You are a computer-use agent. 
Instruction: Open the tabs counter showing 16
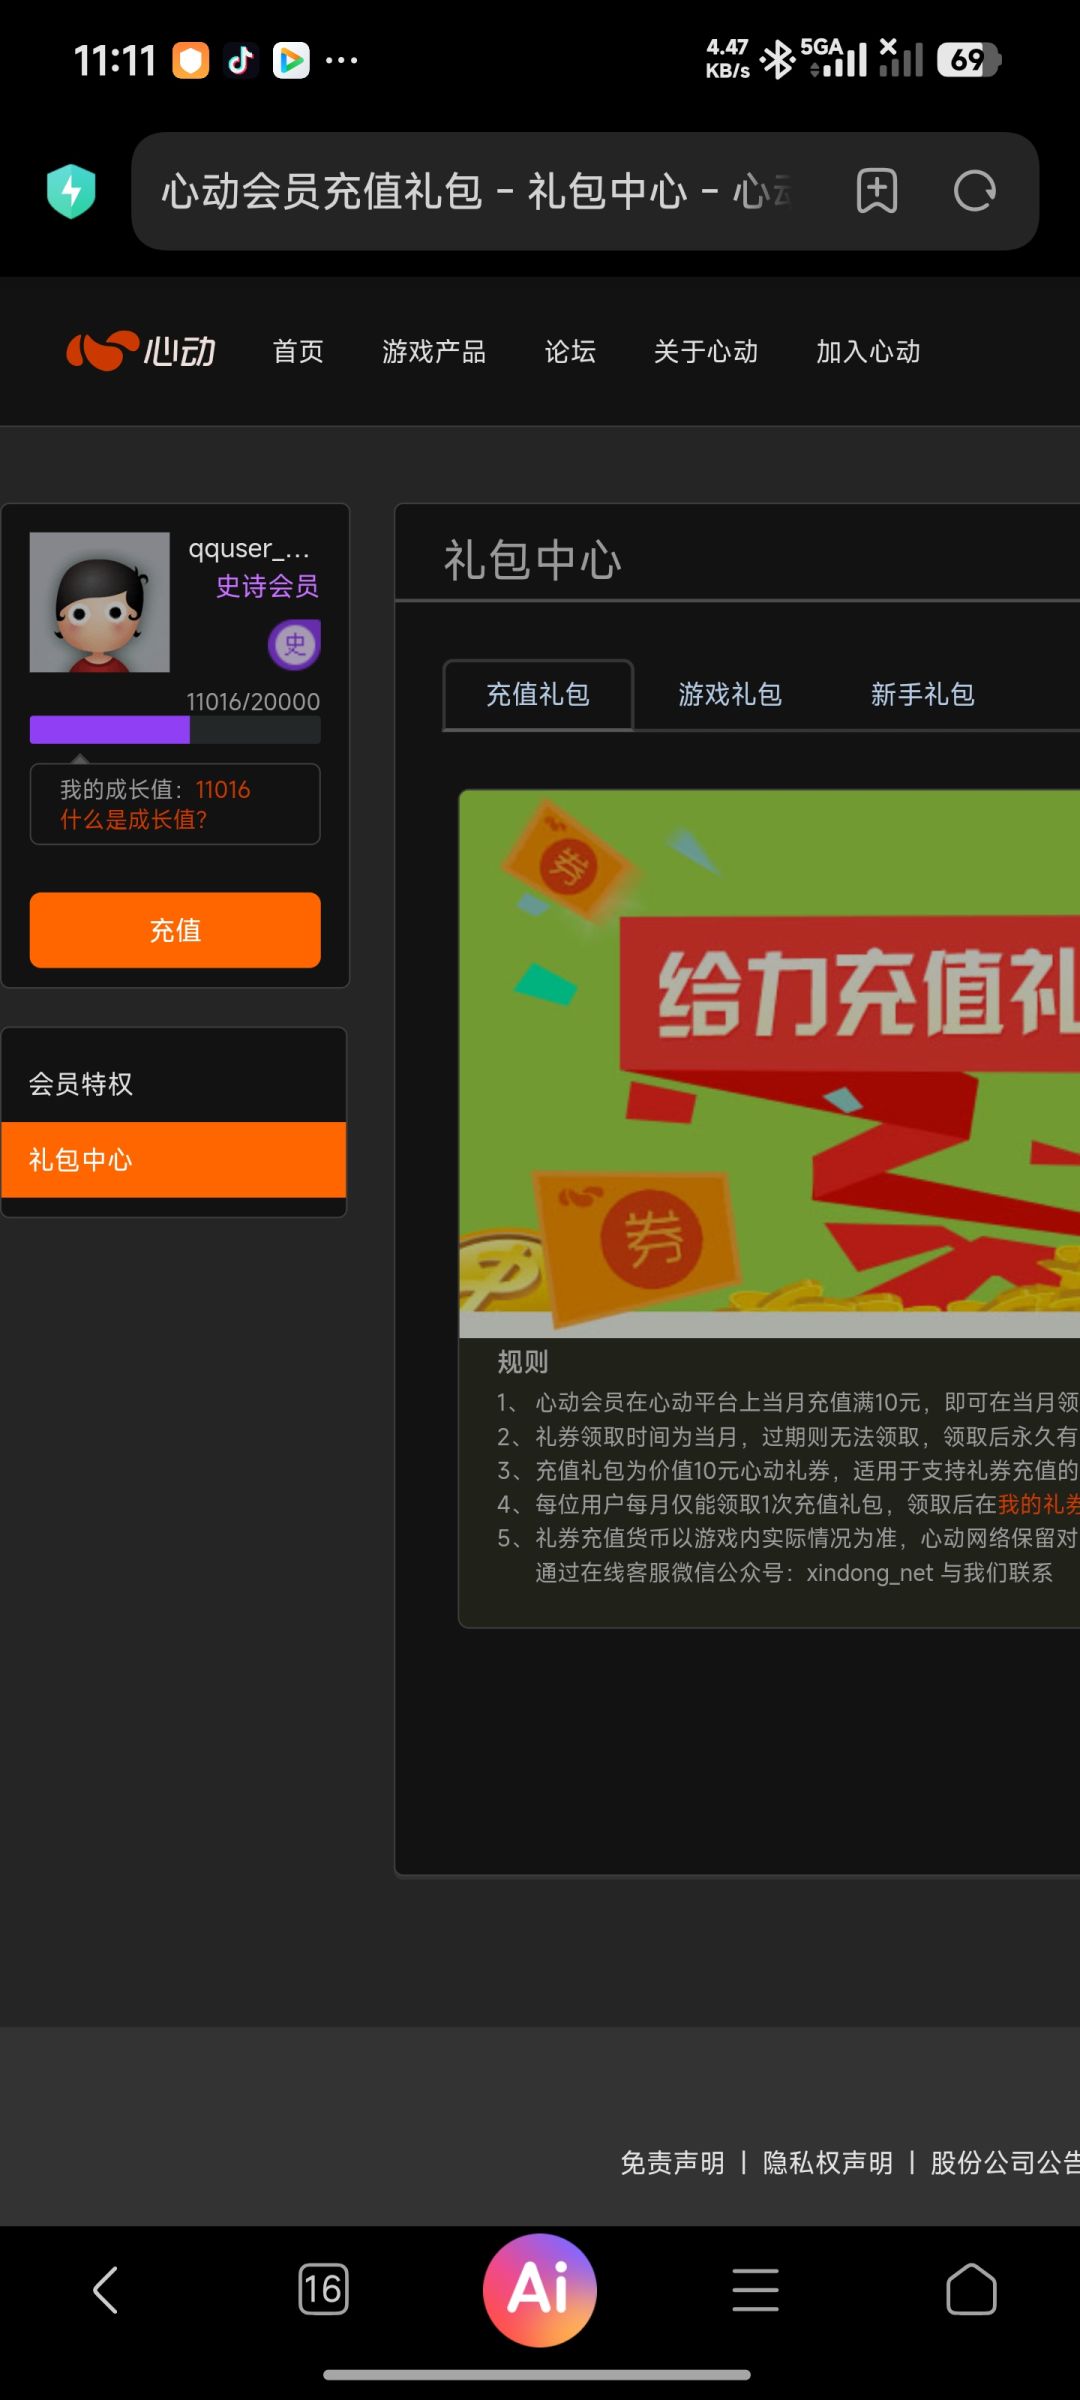tap(323, 2289)
